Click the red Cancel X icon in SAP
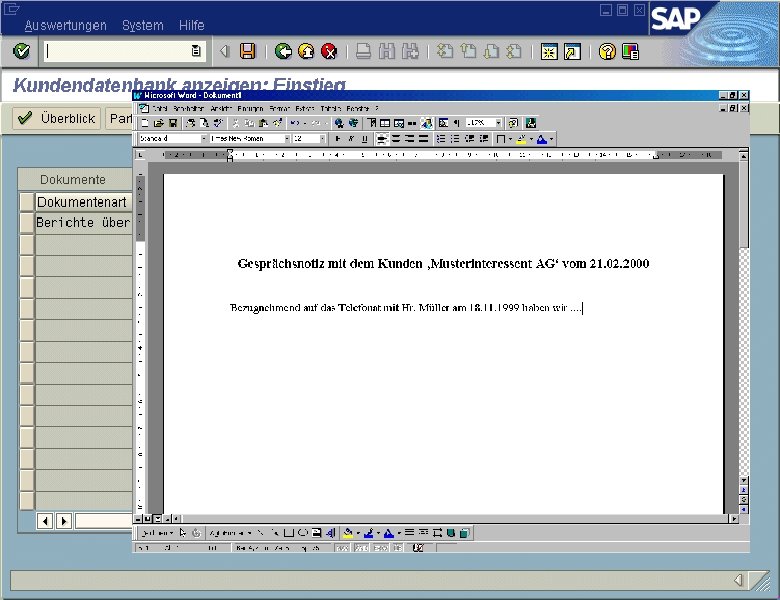Screen dimensions: 780x600 point(329,51)
